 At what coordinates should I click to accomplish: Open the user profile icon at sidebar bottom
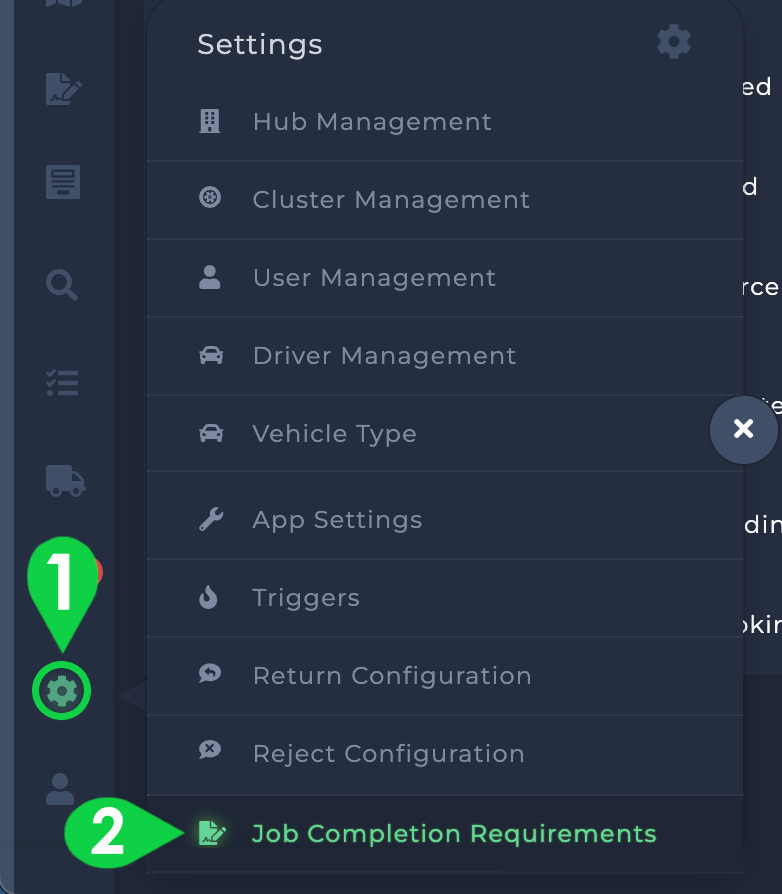pos(59,790)
